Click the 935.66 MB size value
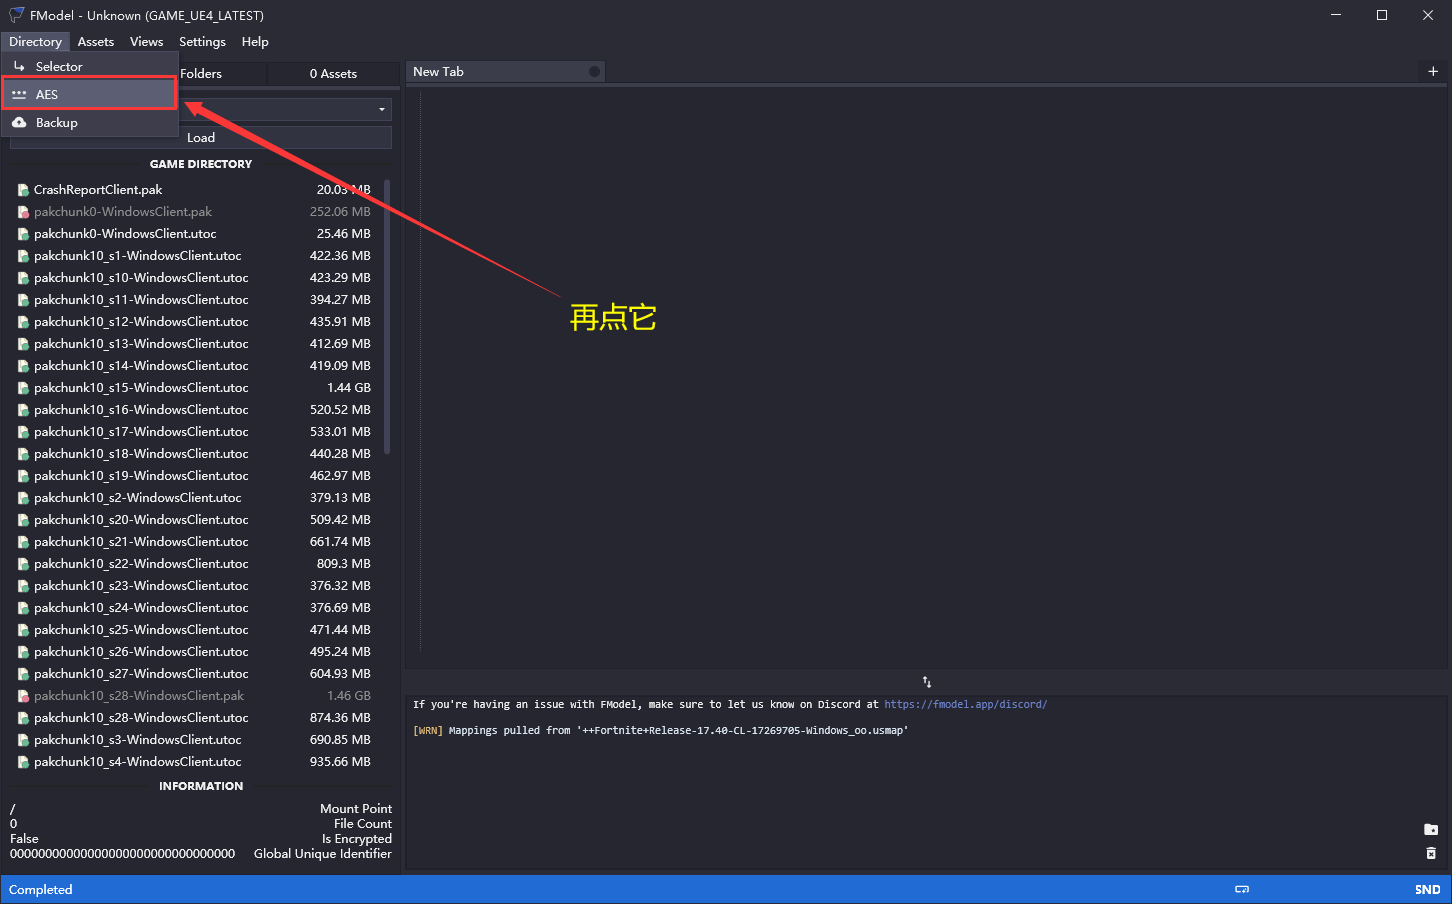Image resolution: width=1452 pixels, height=904 pixels. 340,762
